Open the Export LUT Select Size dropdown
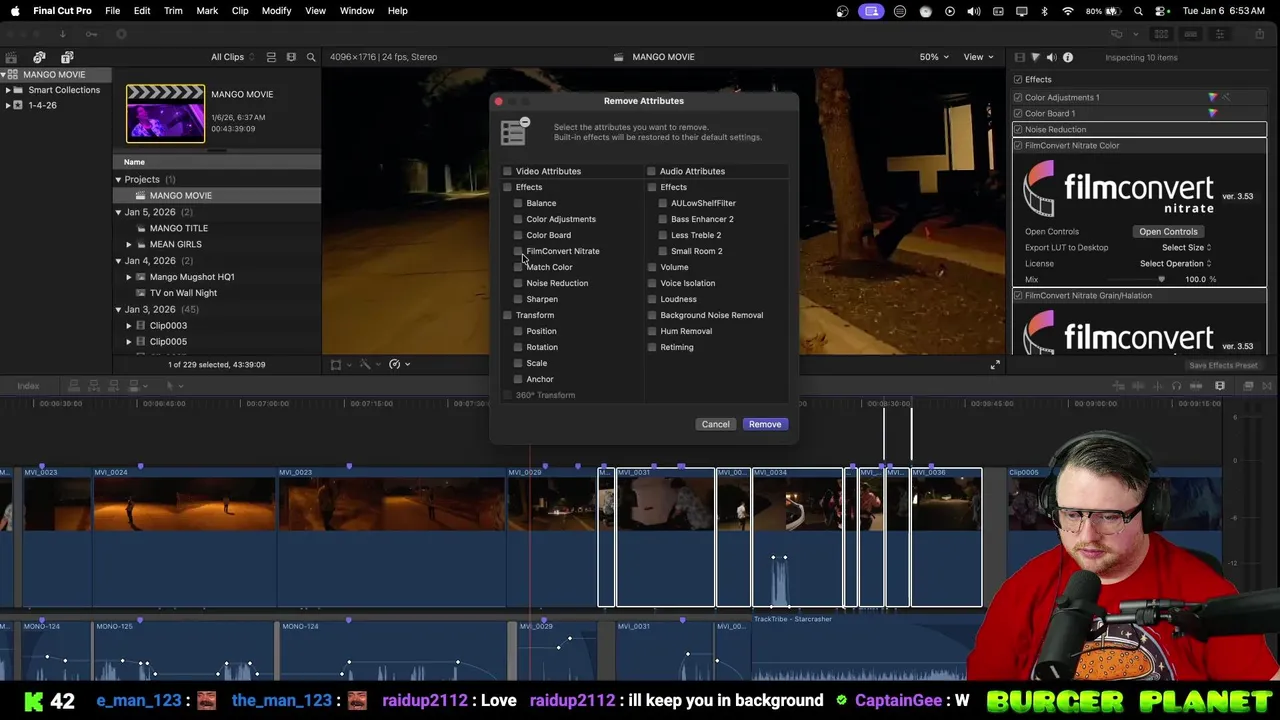Image resolution: width=1280 pixels, height=720 pixels. pos(1186,247)
